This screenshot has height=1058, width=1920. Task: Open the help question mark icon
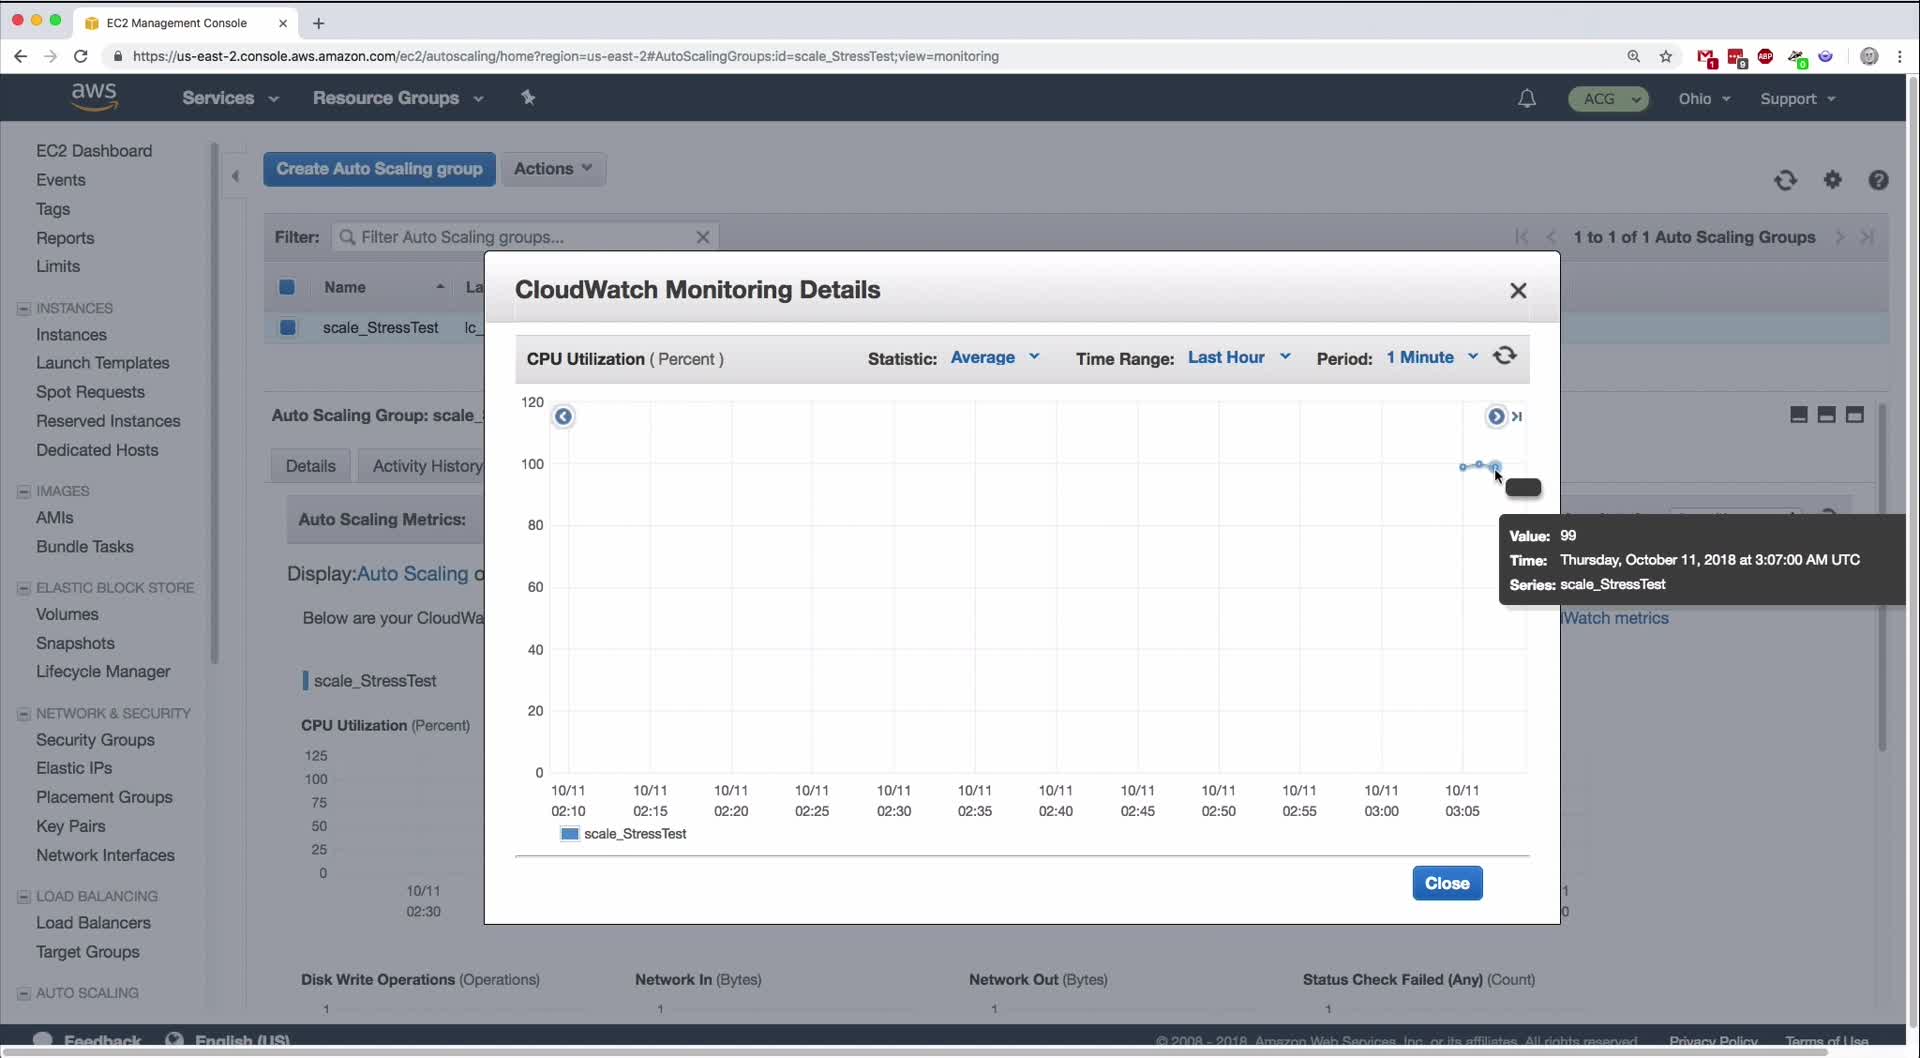pyautogui.click(x=1878, y=180)
